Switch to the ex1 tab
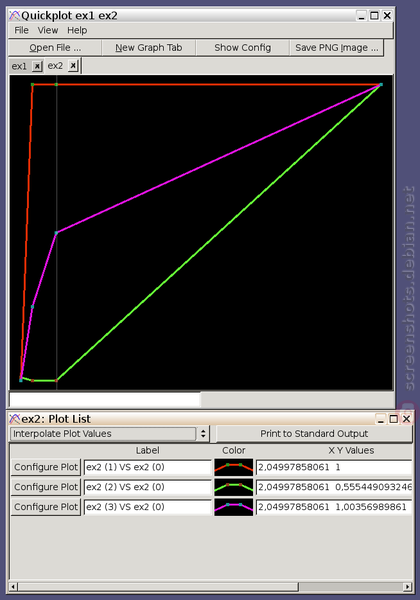This screenshot has width=420, height=600. click(19, 66)
